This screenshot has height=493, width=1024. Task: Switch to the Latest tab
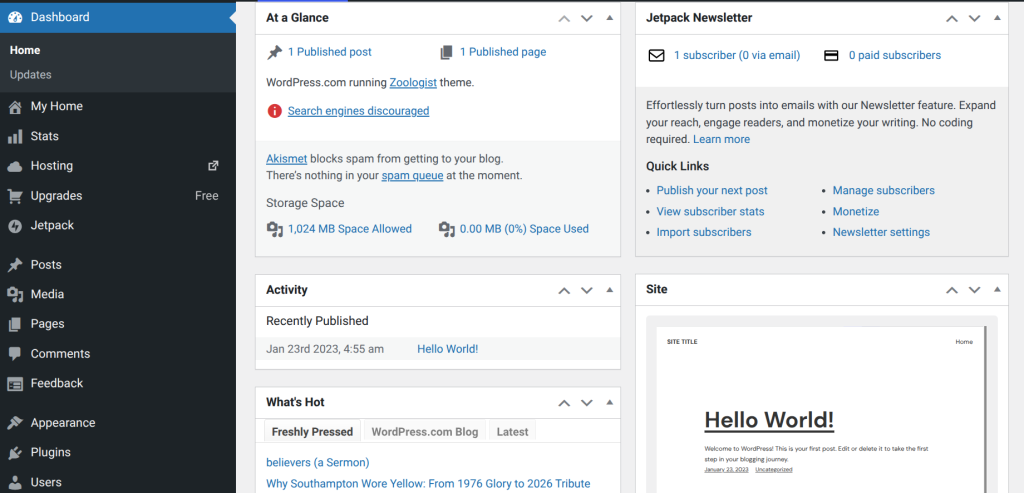point(513,432)
